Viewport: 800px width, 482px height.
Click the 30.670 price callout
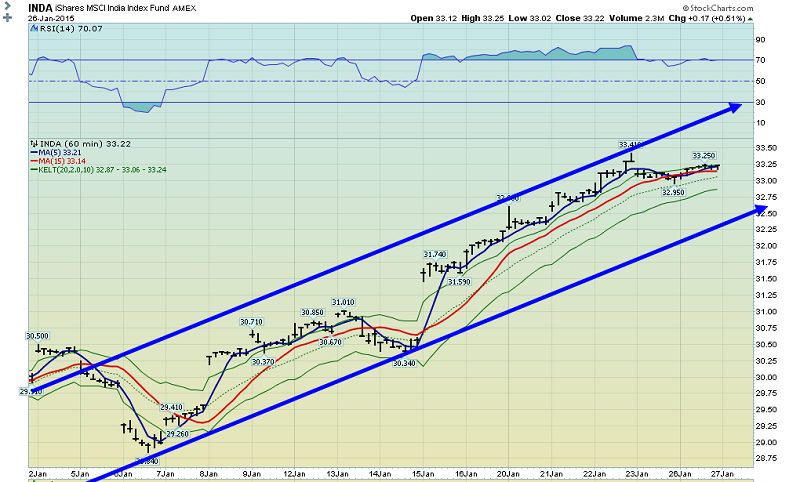(331, 342)
